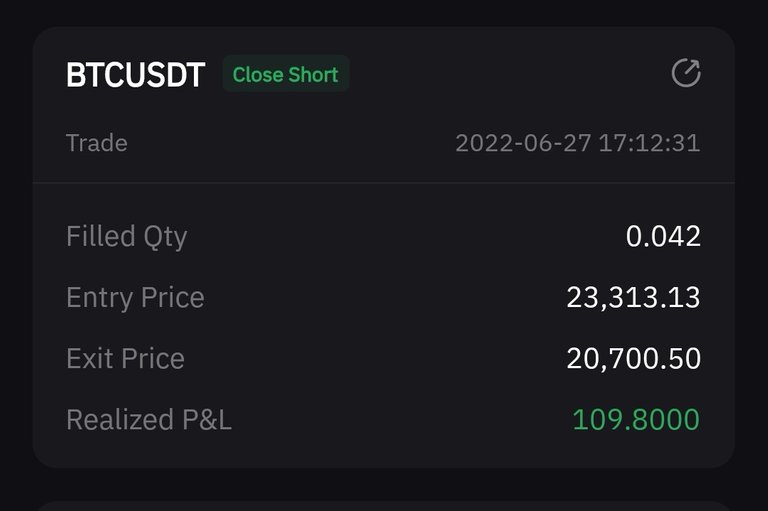Screen dimensions: 768x511
Task: Tap the empty gap between Trade label and timestamp
Action: pos(290,143)
